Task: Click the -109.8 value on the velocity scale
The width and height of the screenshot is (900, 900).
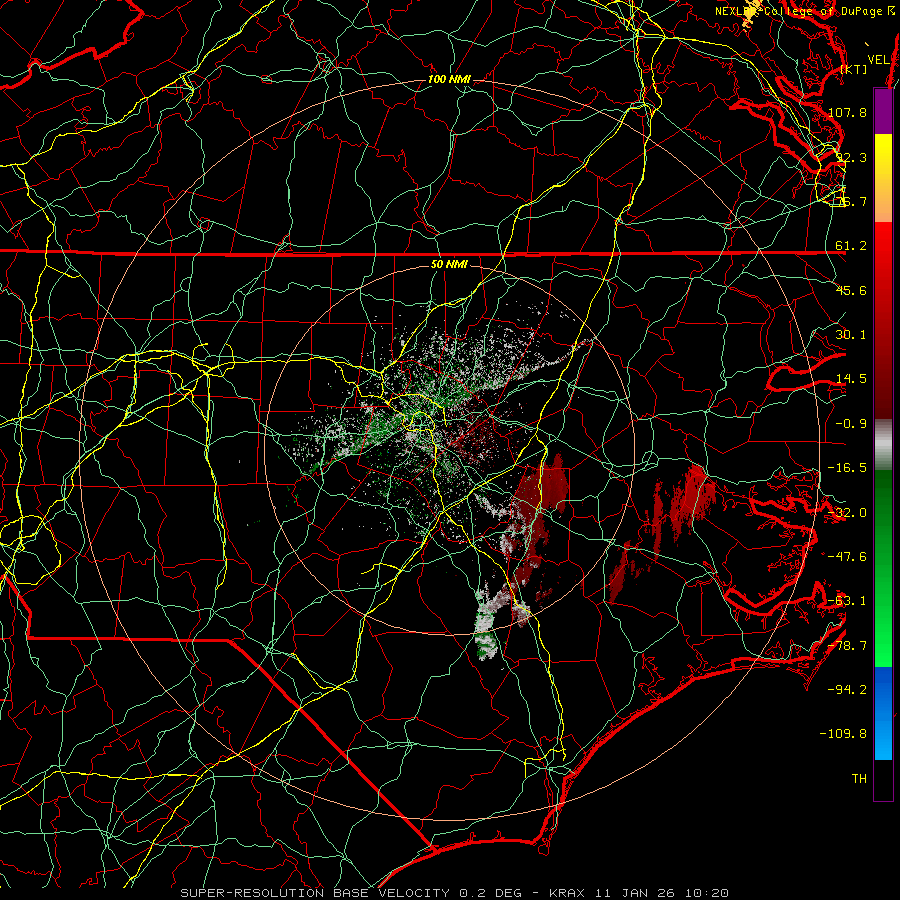Action: [844, 734]
